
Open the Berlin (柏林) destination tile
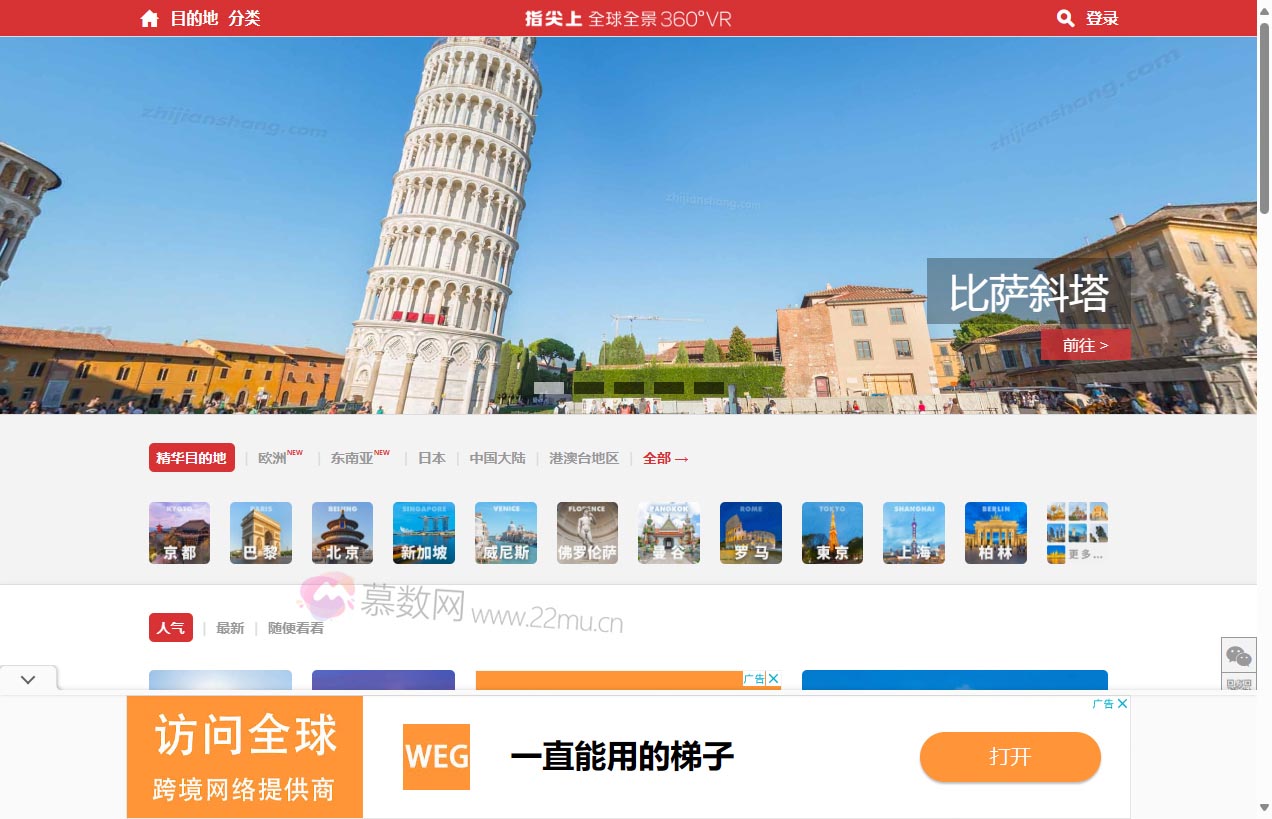coord(995,532)
